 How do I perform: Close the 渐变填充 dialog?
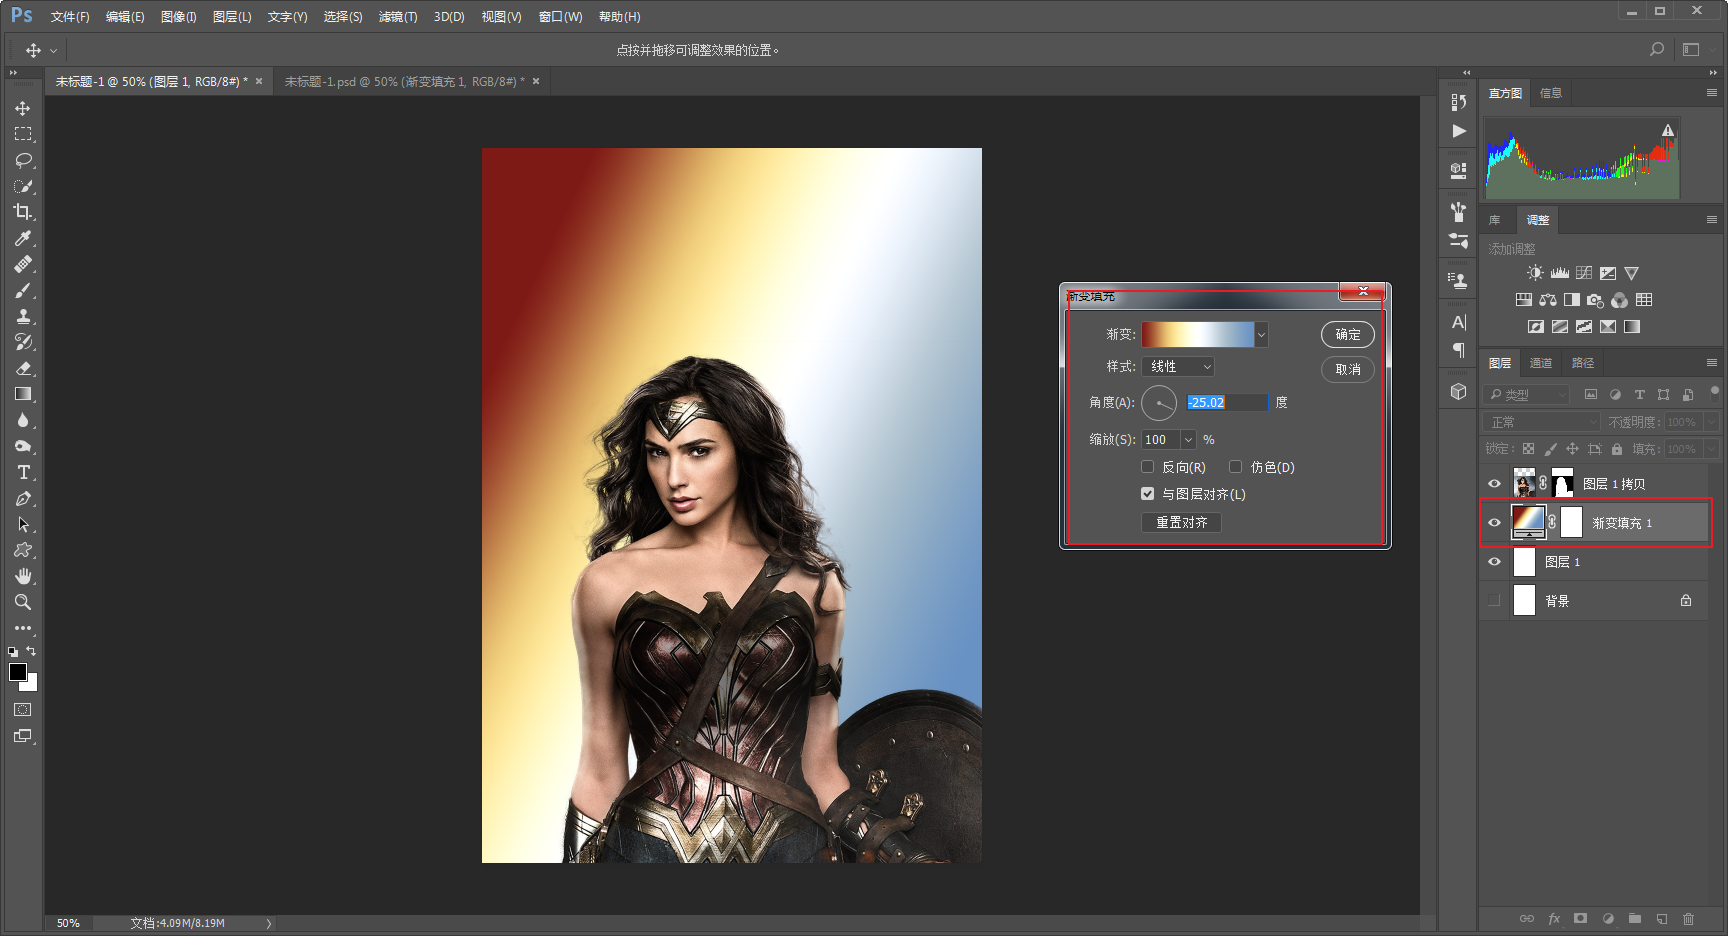[1362, 291]
